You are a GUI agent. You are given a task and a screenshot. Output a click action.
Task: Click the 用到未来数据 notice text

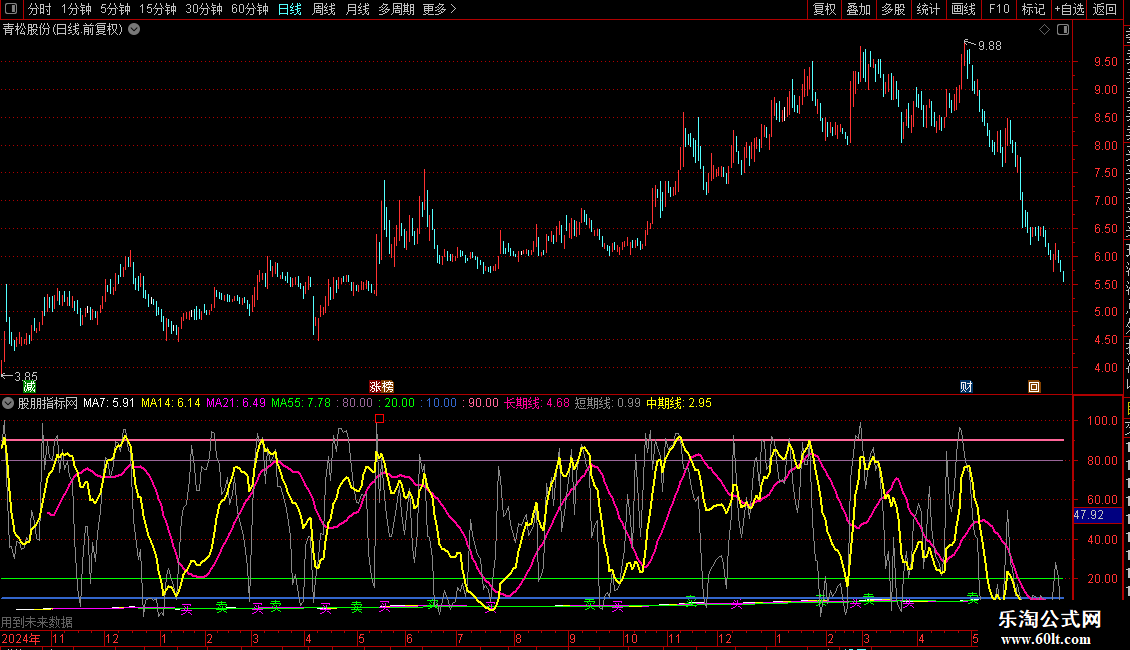37,622
